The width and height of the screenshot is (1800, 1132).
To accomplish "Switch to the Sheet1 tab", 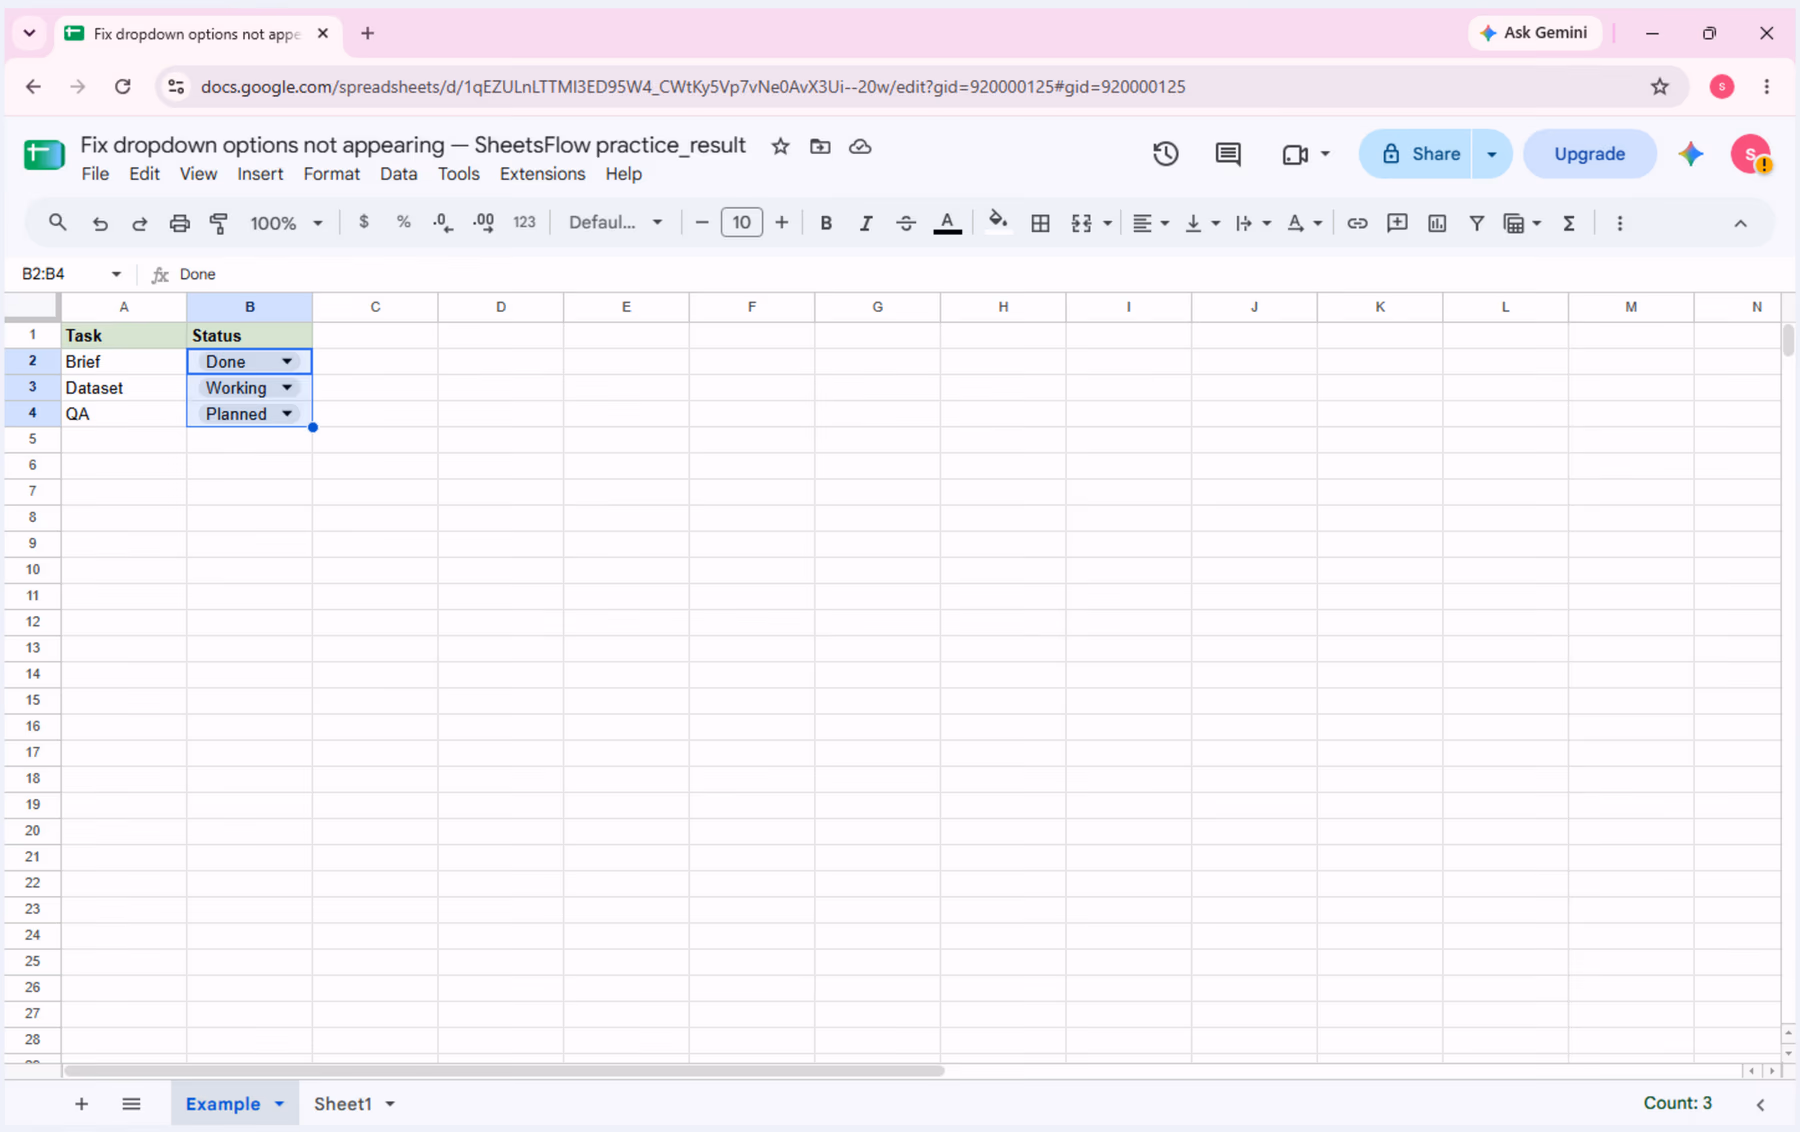I will (x=343, y=1104).
